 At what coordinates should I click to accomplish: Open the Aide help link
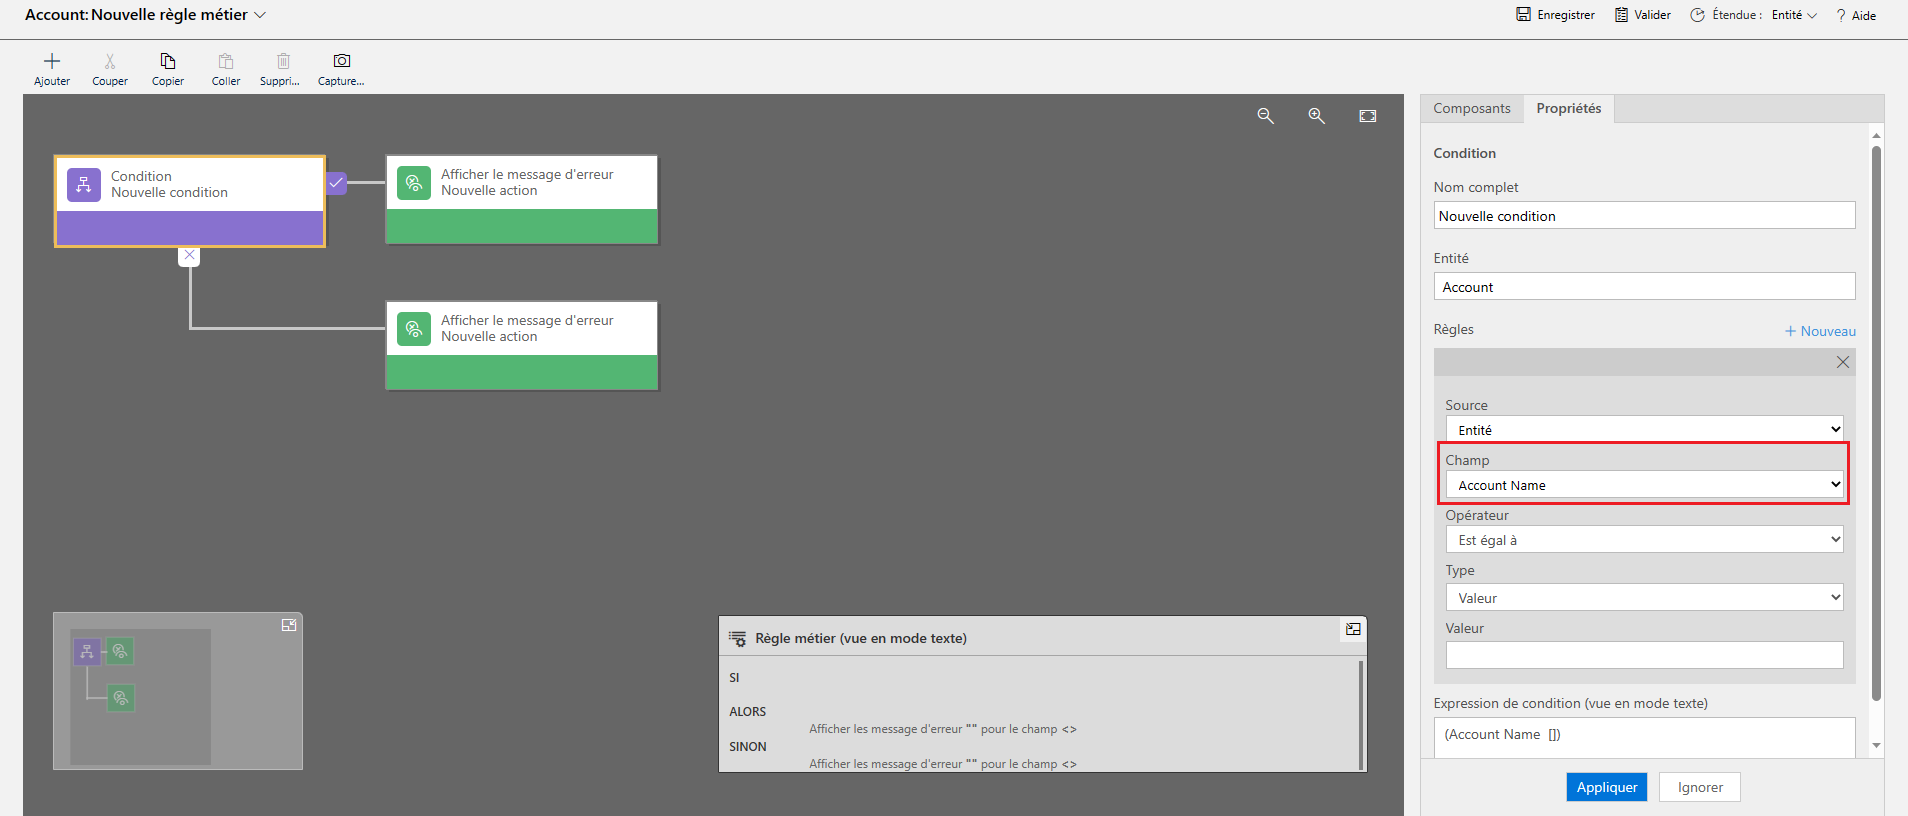pyautogui.click(x=1856, y=15)
